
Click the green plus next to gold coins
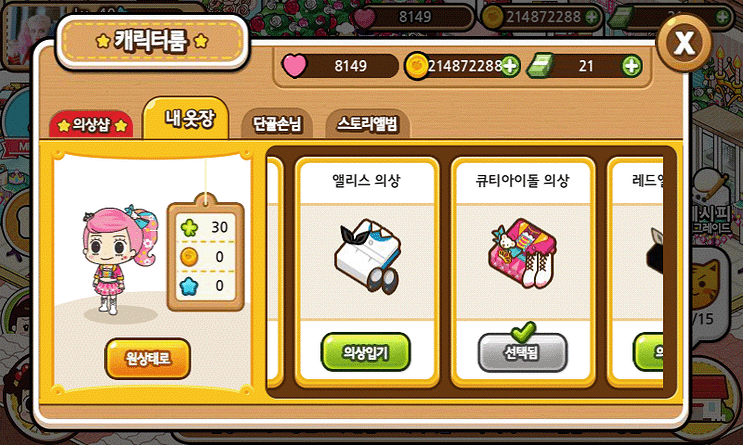[510, 66]
